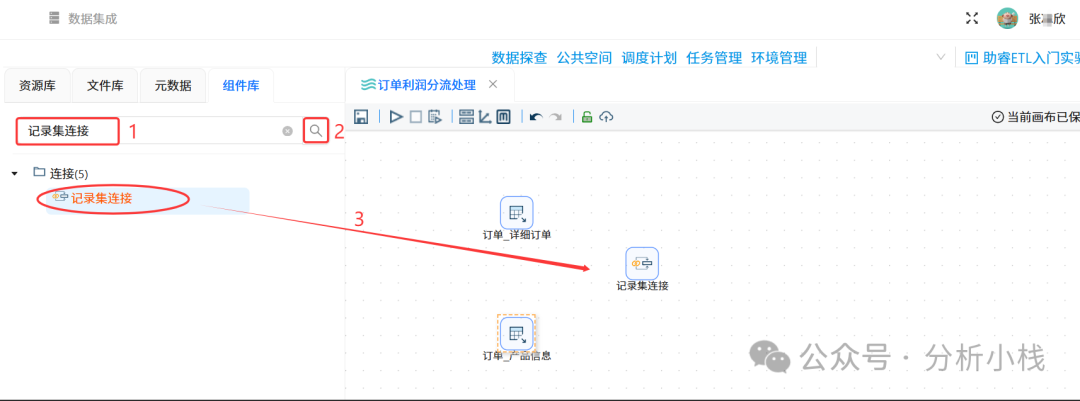Click into the component search input field
This screenshot has height=401, width=1080.
pyautogui.click(x=158, y=131)
